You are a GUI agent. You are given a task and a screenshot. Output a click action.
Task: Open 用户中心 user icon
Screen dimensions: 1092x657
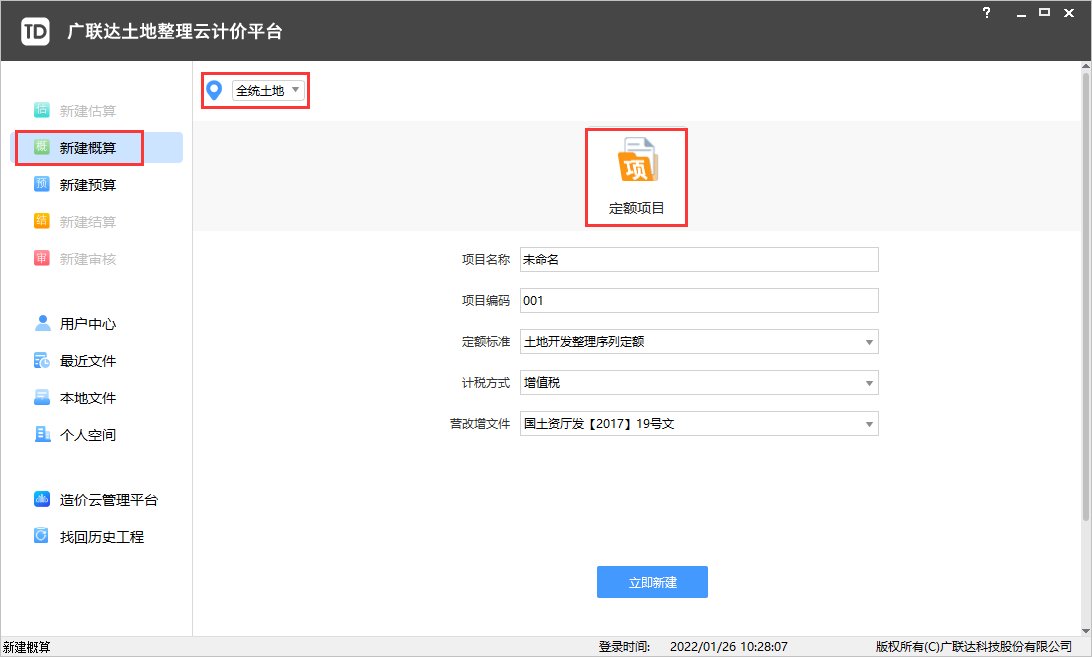pyautogui.click(x=42, y=323)
